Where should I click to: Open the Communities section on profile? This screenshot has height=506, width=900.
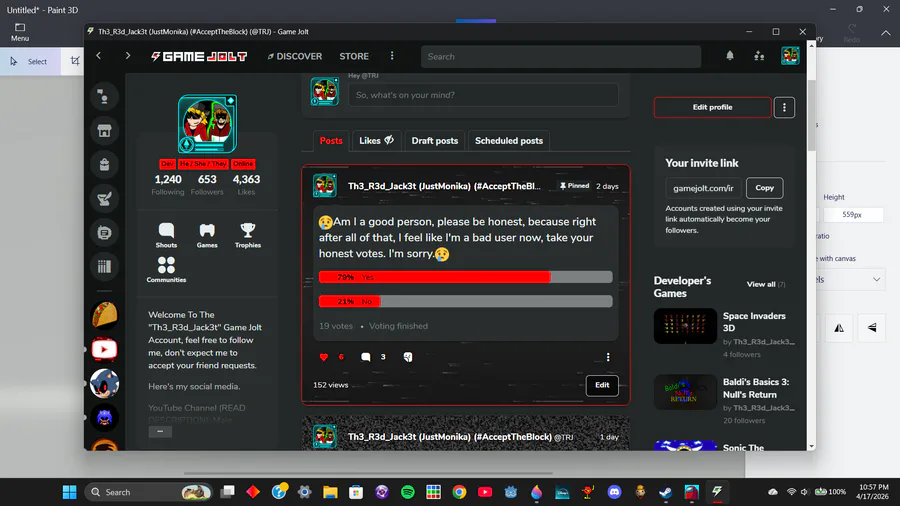[166, 270]
